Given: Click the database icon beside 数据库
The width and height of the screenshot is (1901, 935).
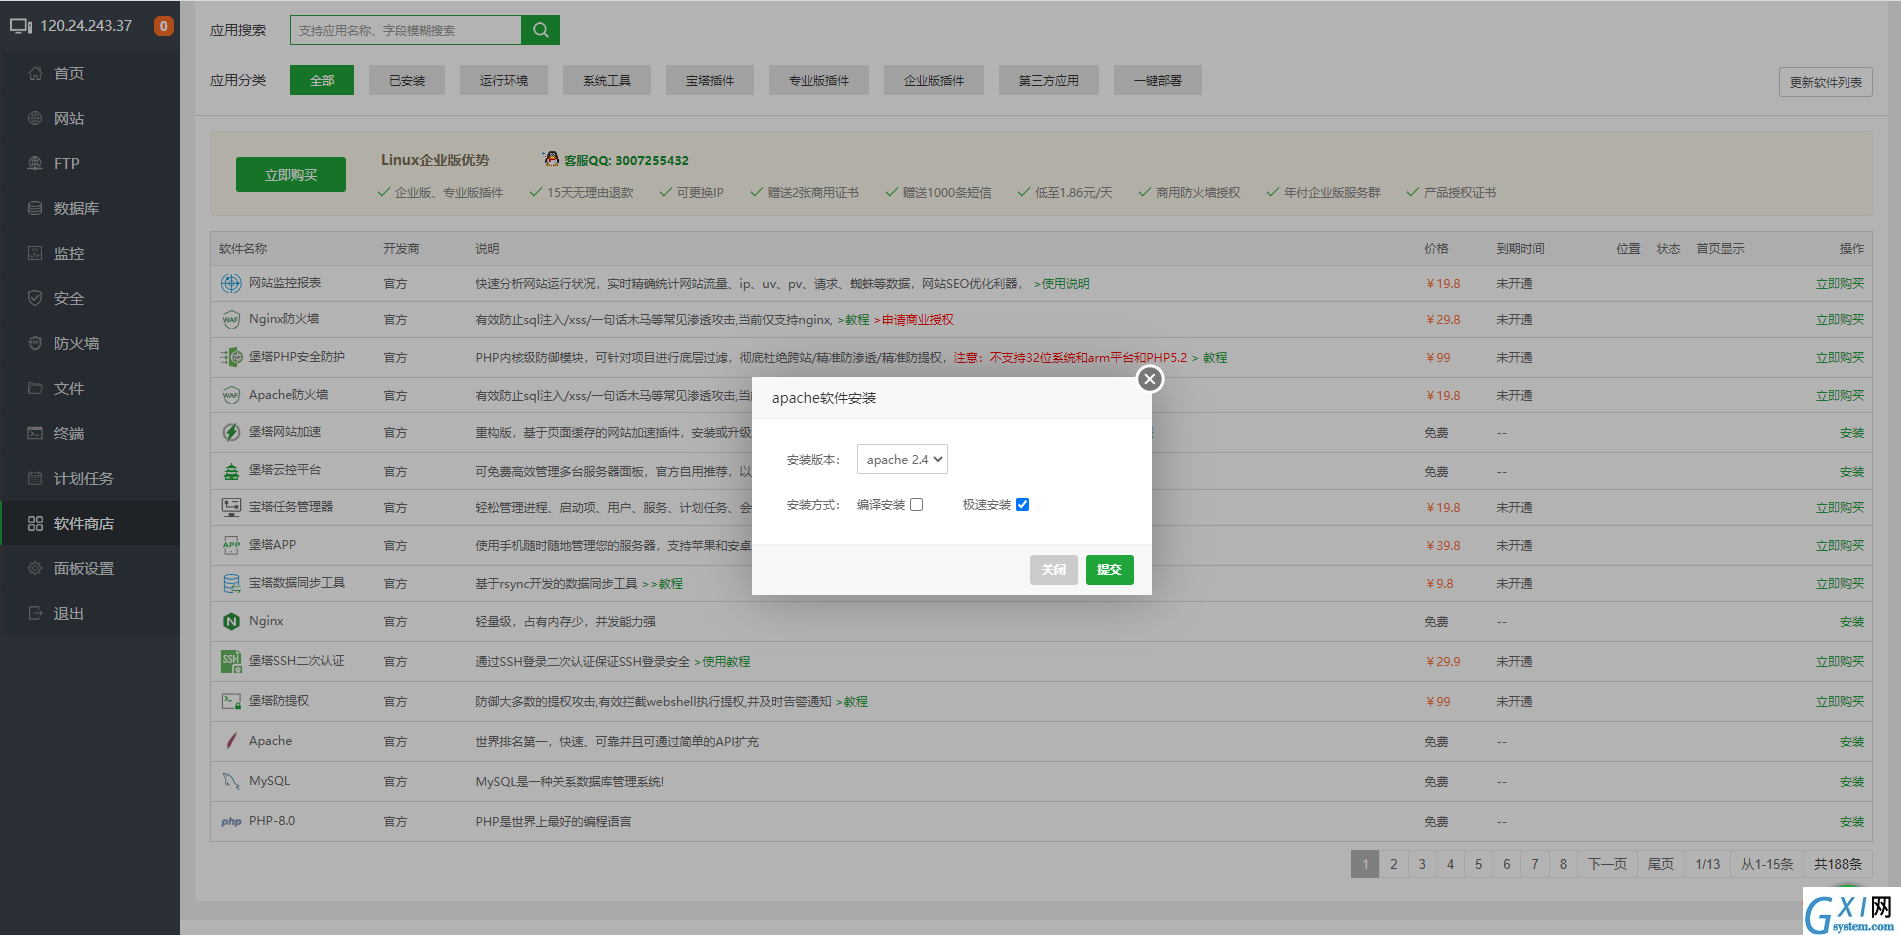Looking at the screenshot, I should [35, 208].
